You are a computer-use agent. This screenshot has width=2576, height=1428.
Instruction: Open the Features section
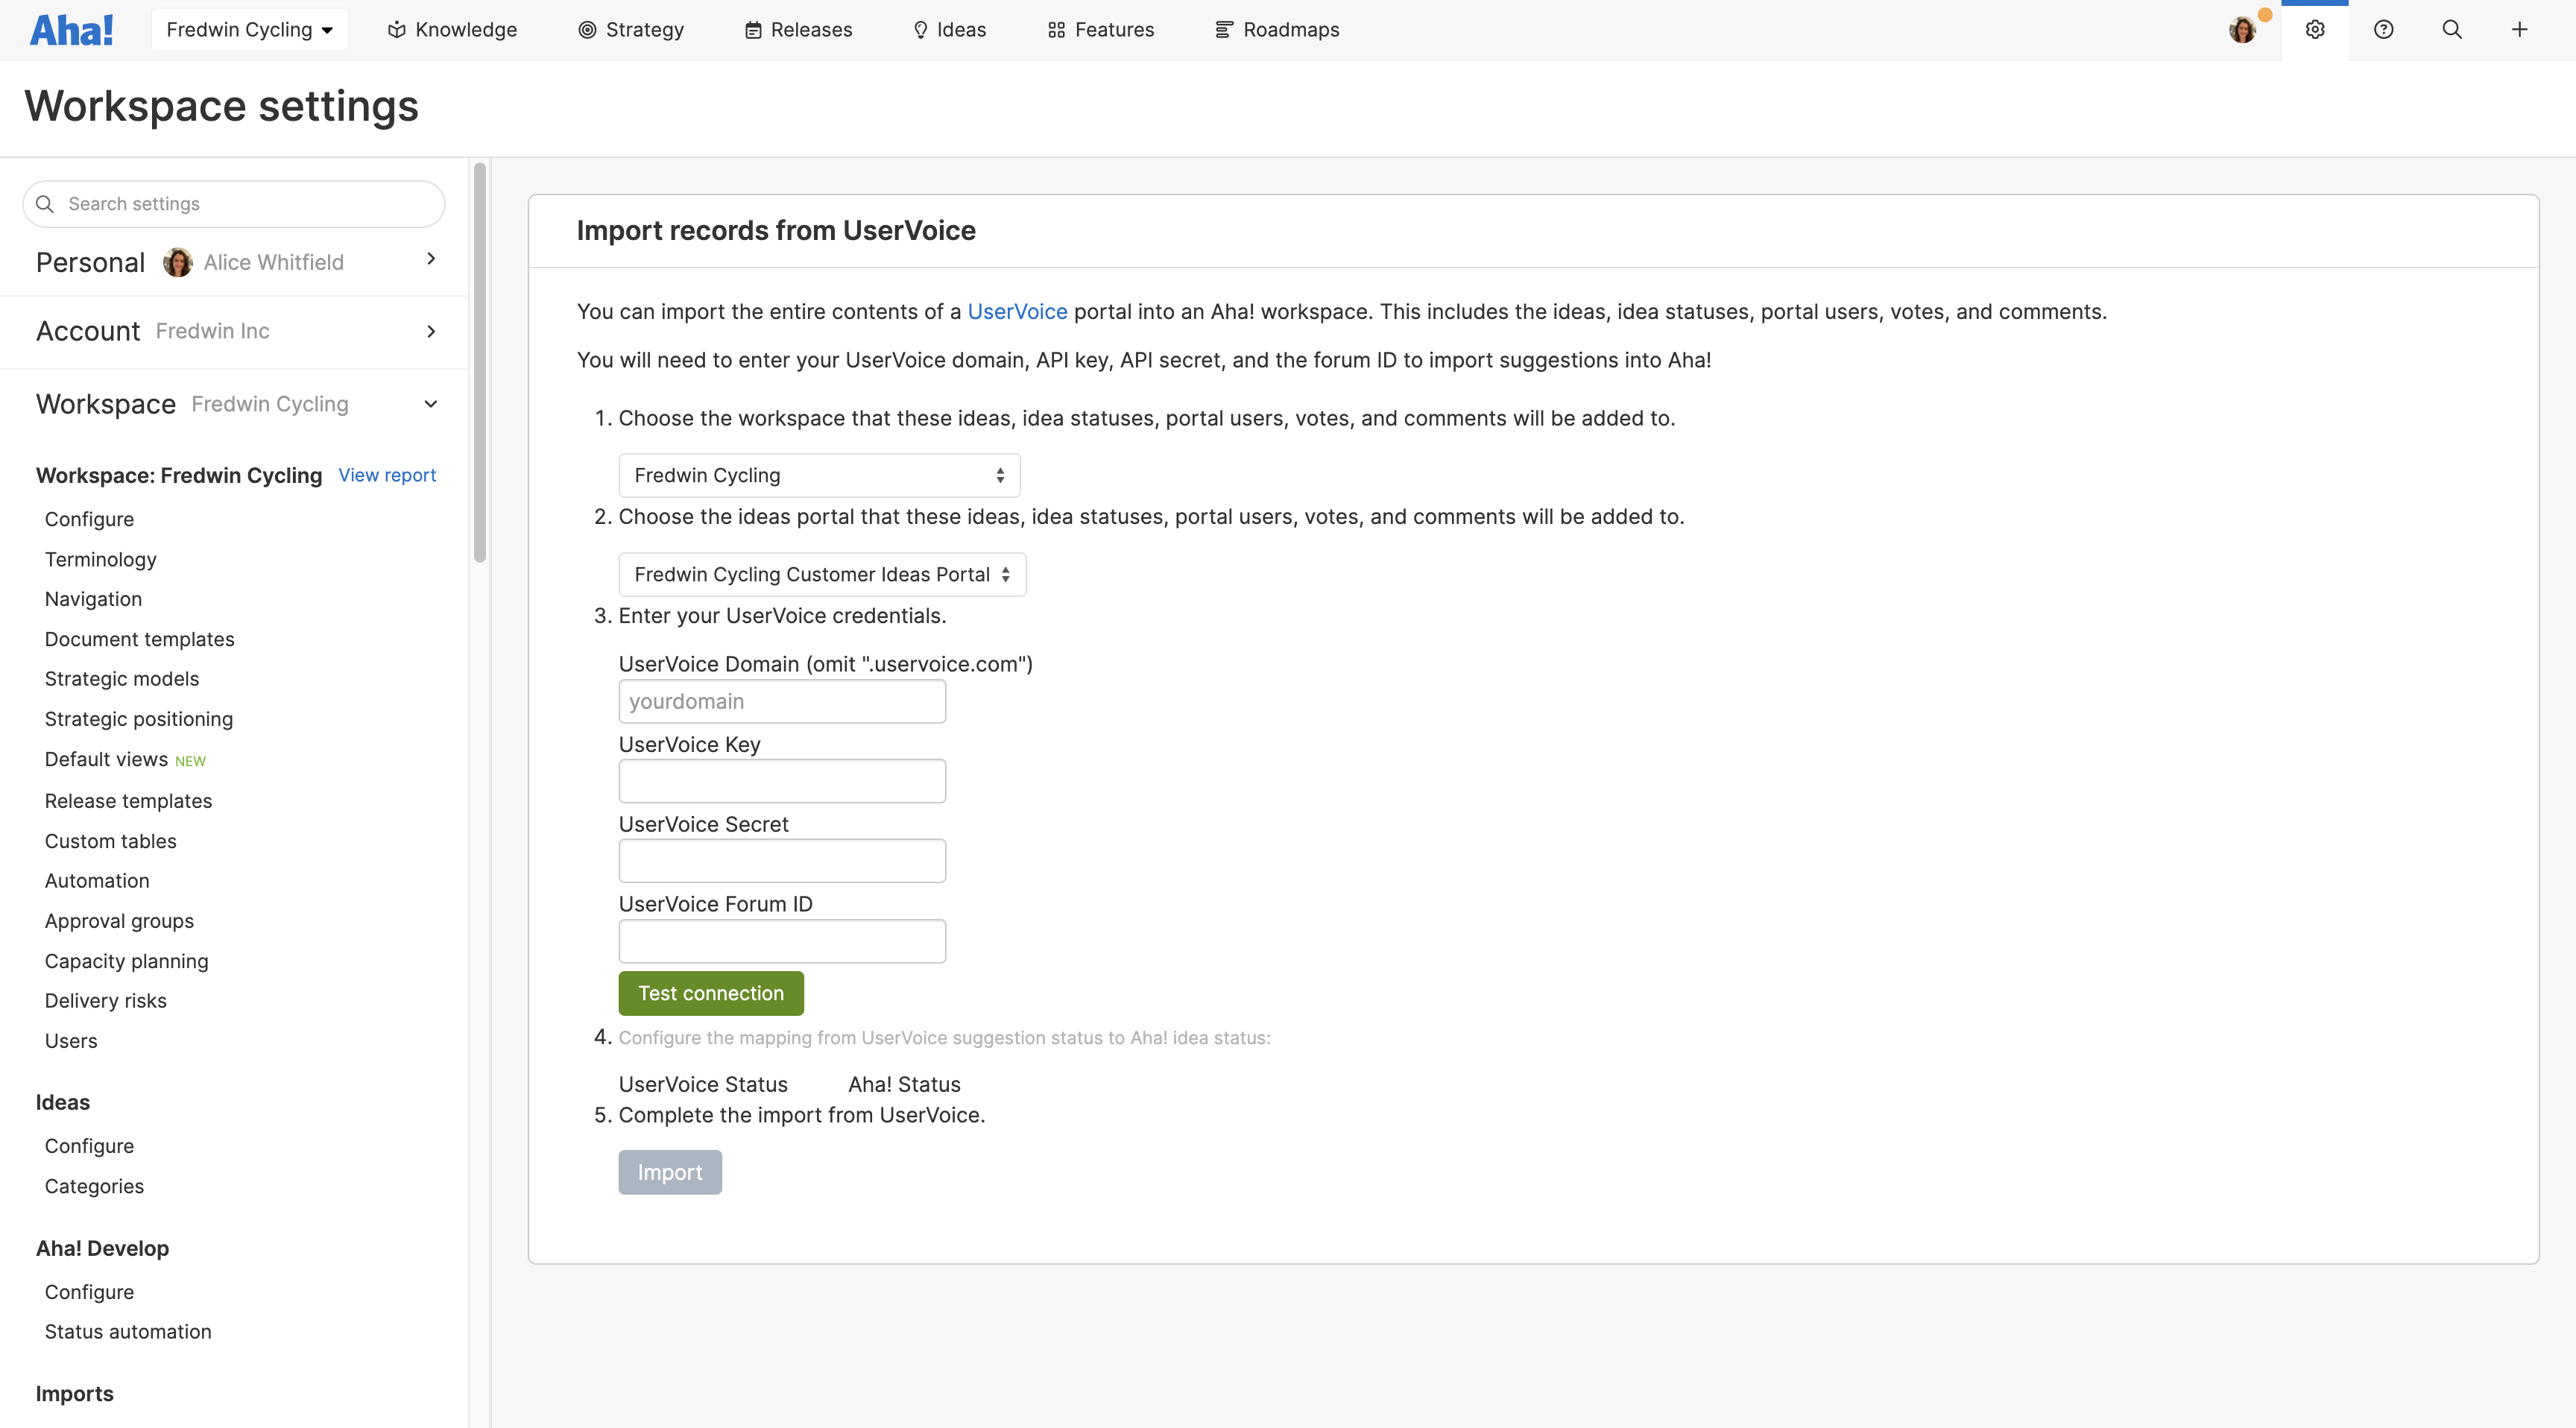click(x=1099, y=29)
